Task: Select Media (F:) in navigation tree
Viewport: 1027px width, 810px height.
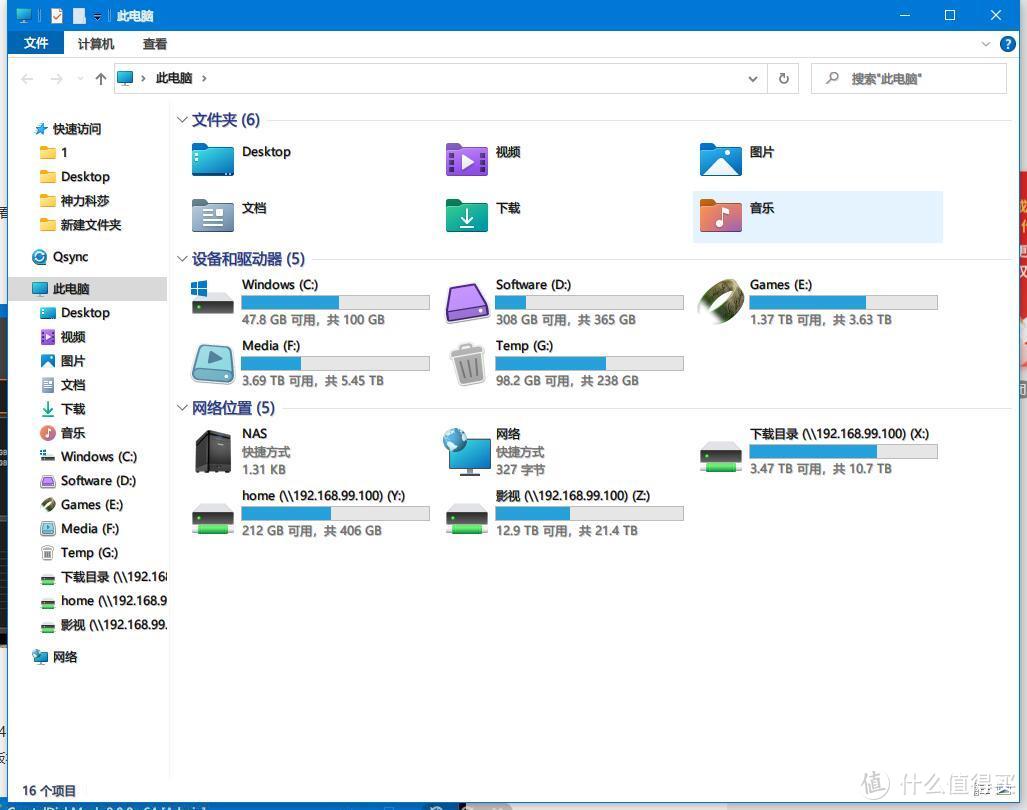Action: coord(90,528)
